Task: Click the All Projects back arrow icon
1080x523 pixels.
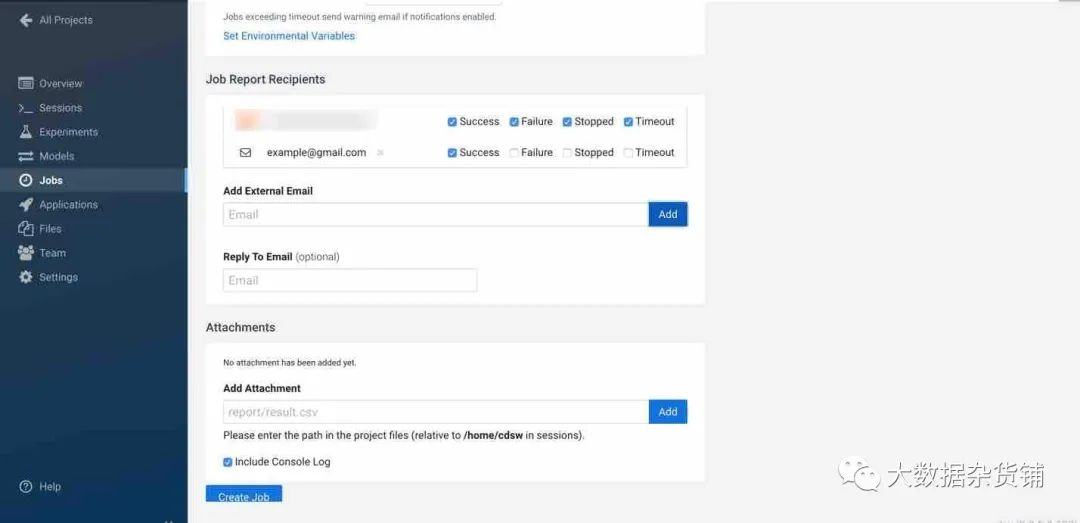Action: 25,20
